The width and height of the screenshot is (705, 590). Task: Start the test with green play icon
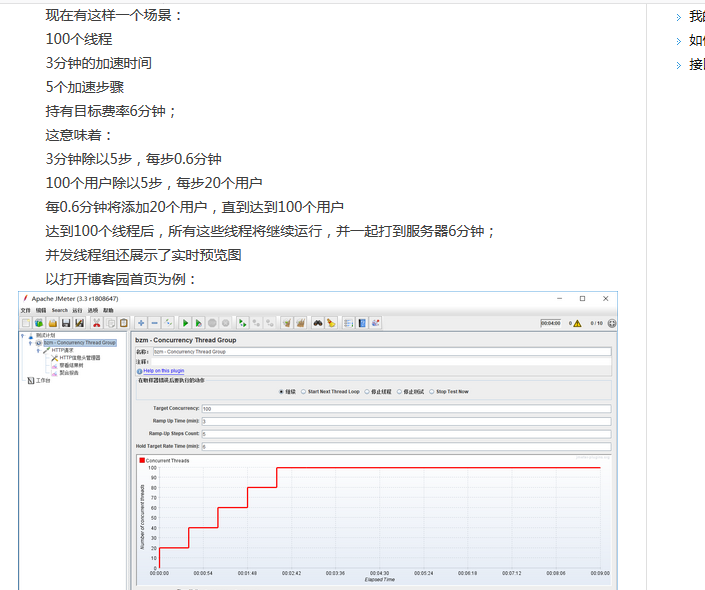tap(185, 323)
